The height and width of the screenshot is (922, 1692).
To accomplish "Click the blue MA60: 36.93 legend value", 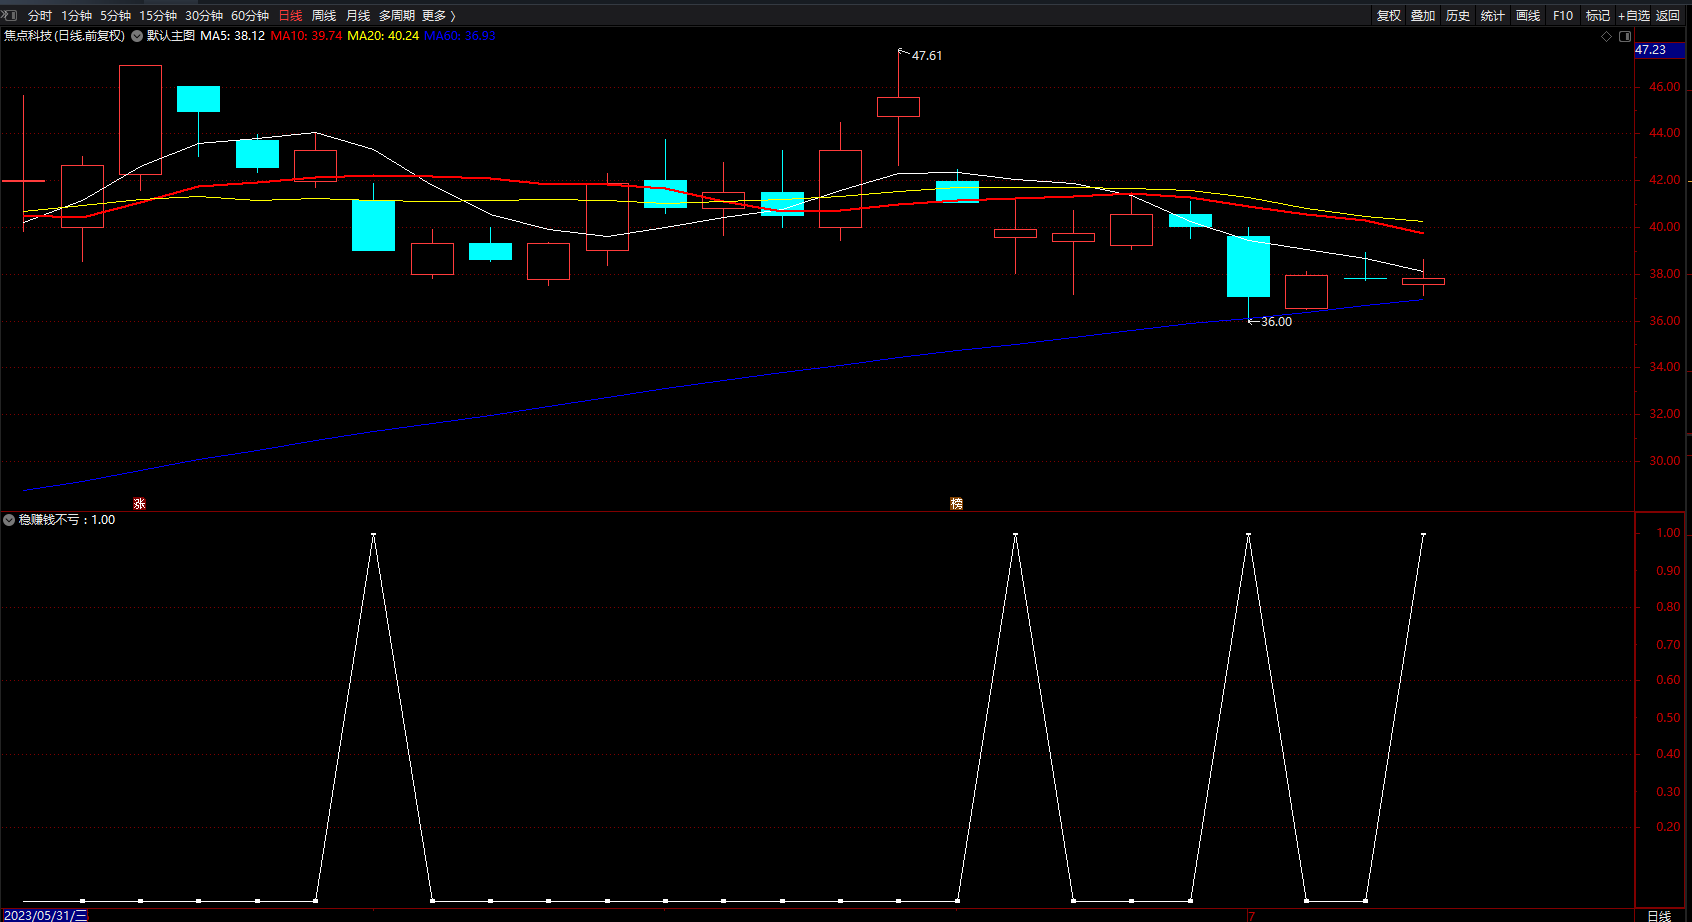I will point(460,36).
